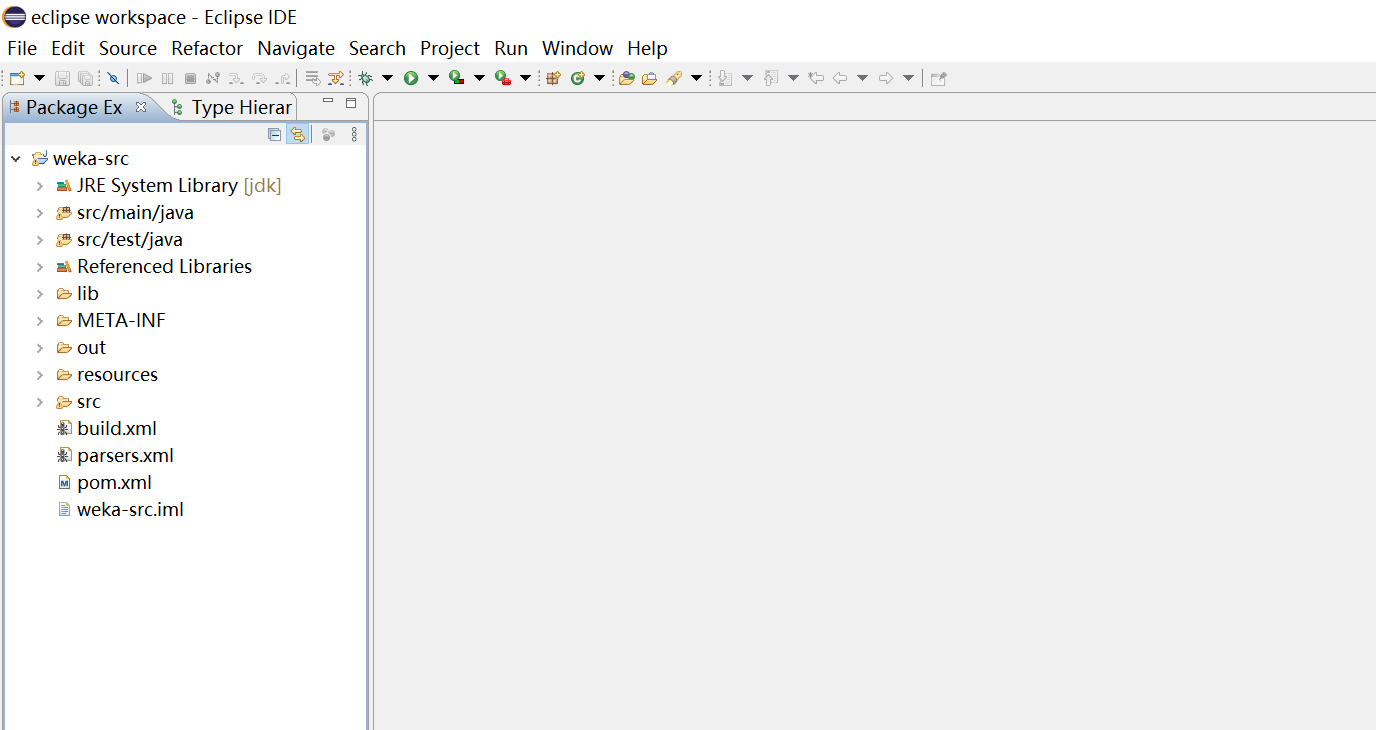1376x730 pixels.
Task: Open the New Java Class dropdown arrow
Action: click(x=599, y=78)
